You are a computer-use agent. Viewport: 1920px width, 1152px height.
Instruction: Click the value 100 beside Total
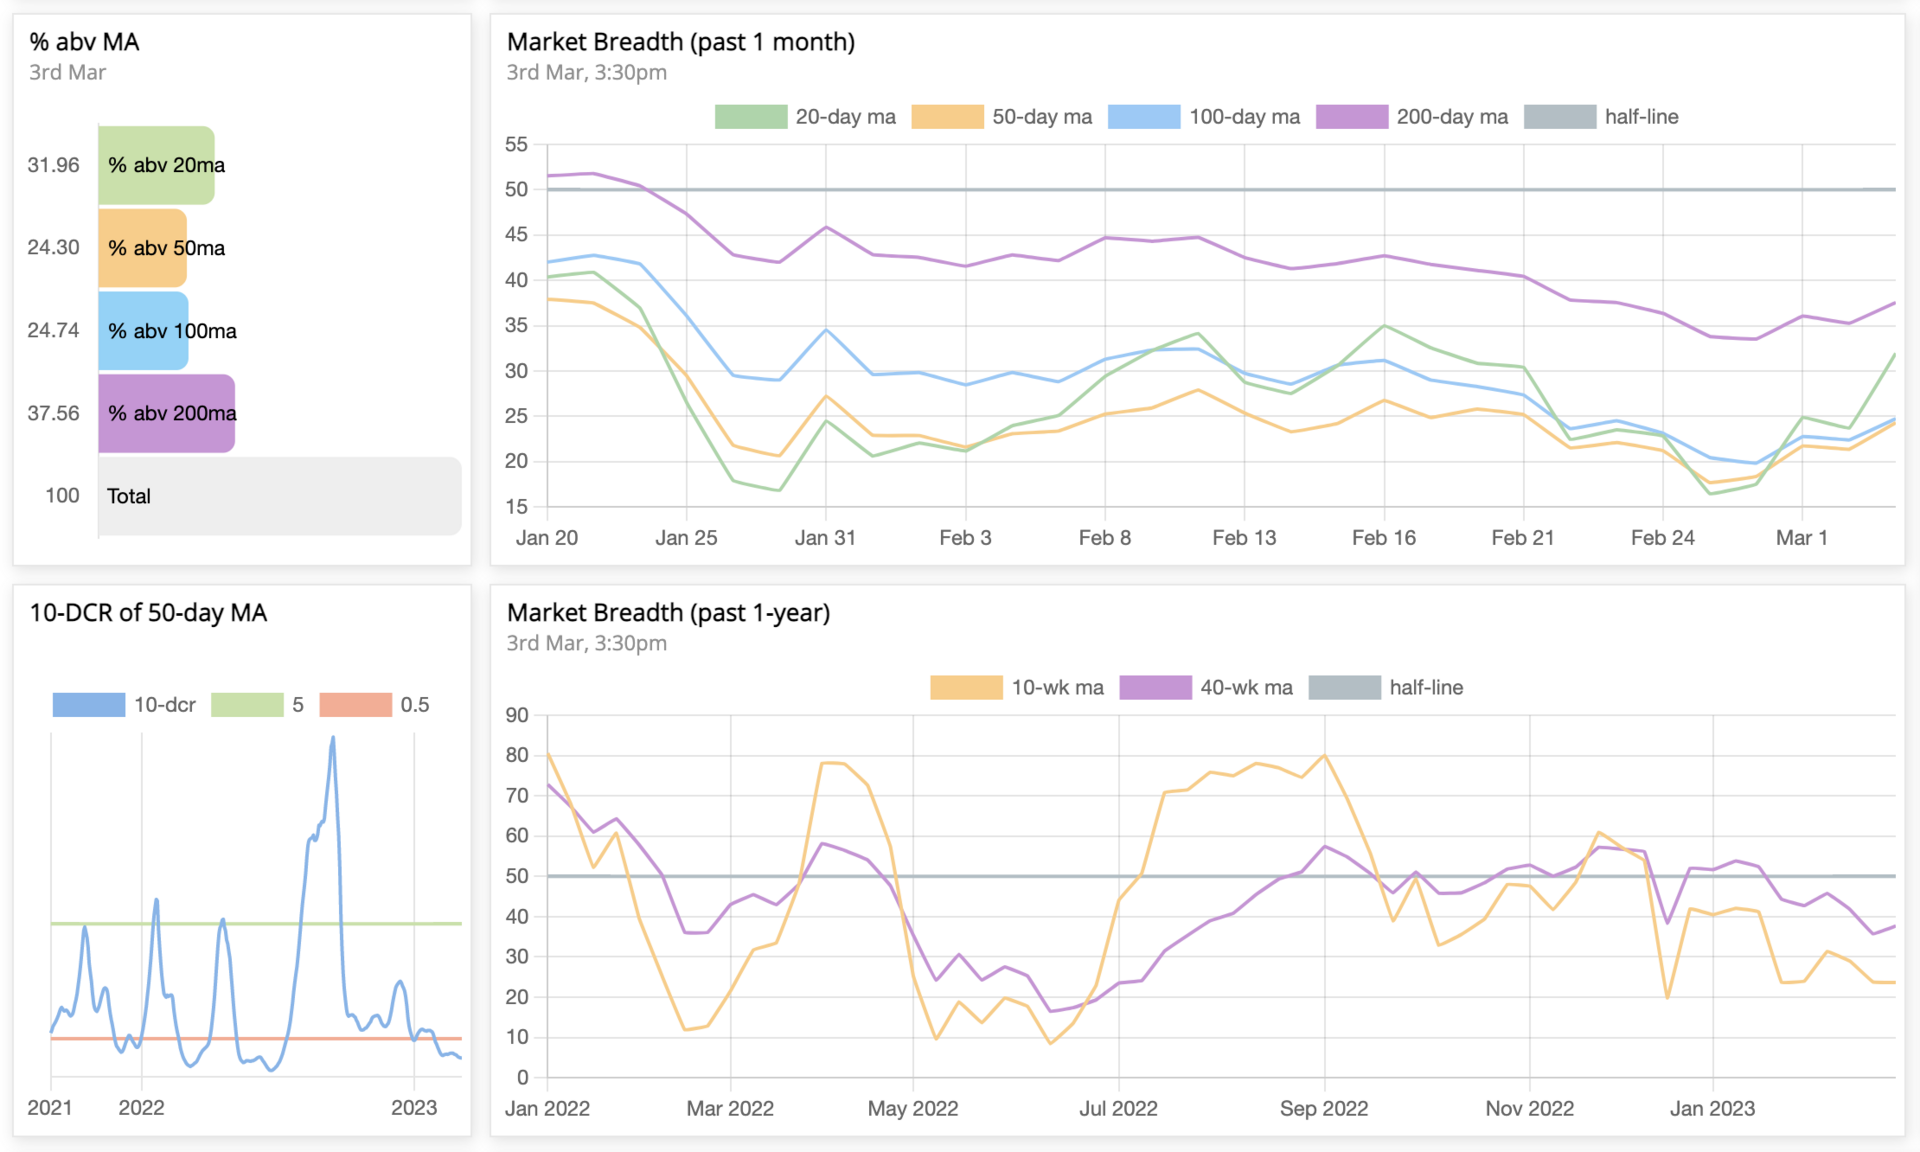click(x=62, y=495)
